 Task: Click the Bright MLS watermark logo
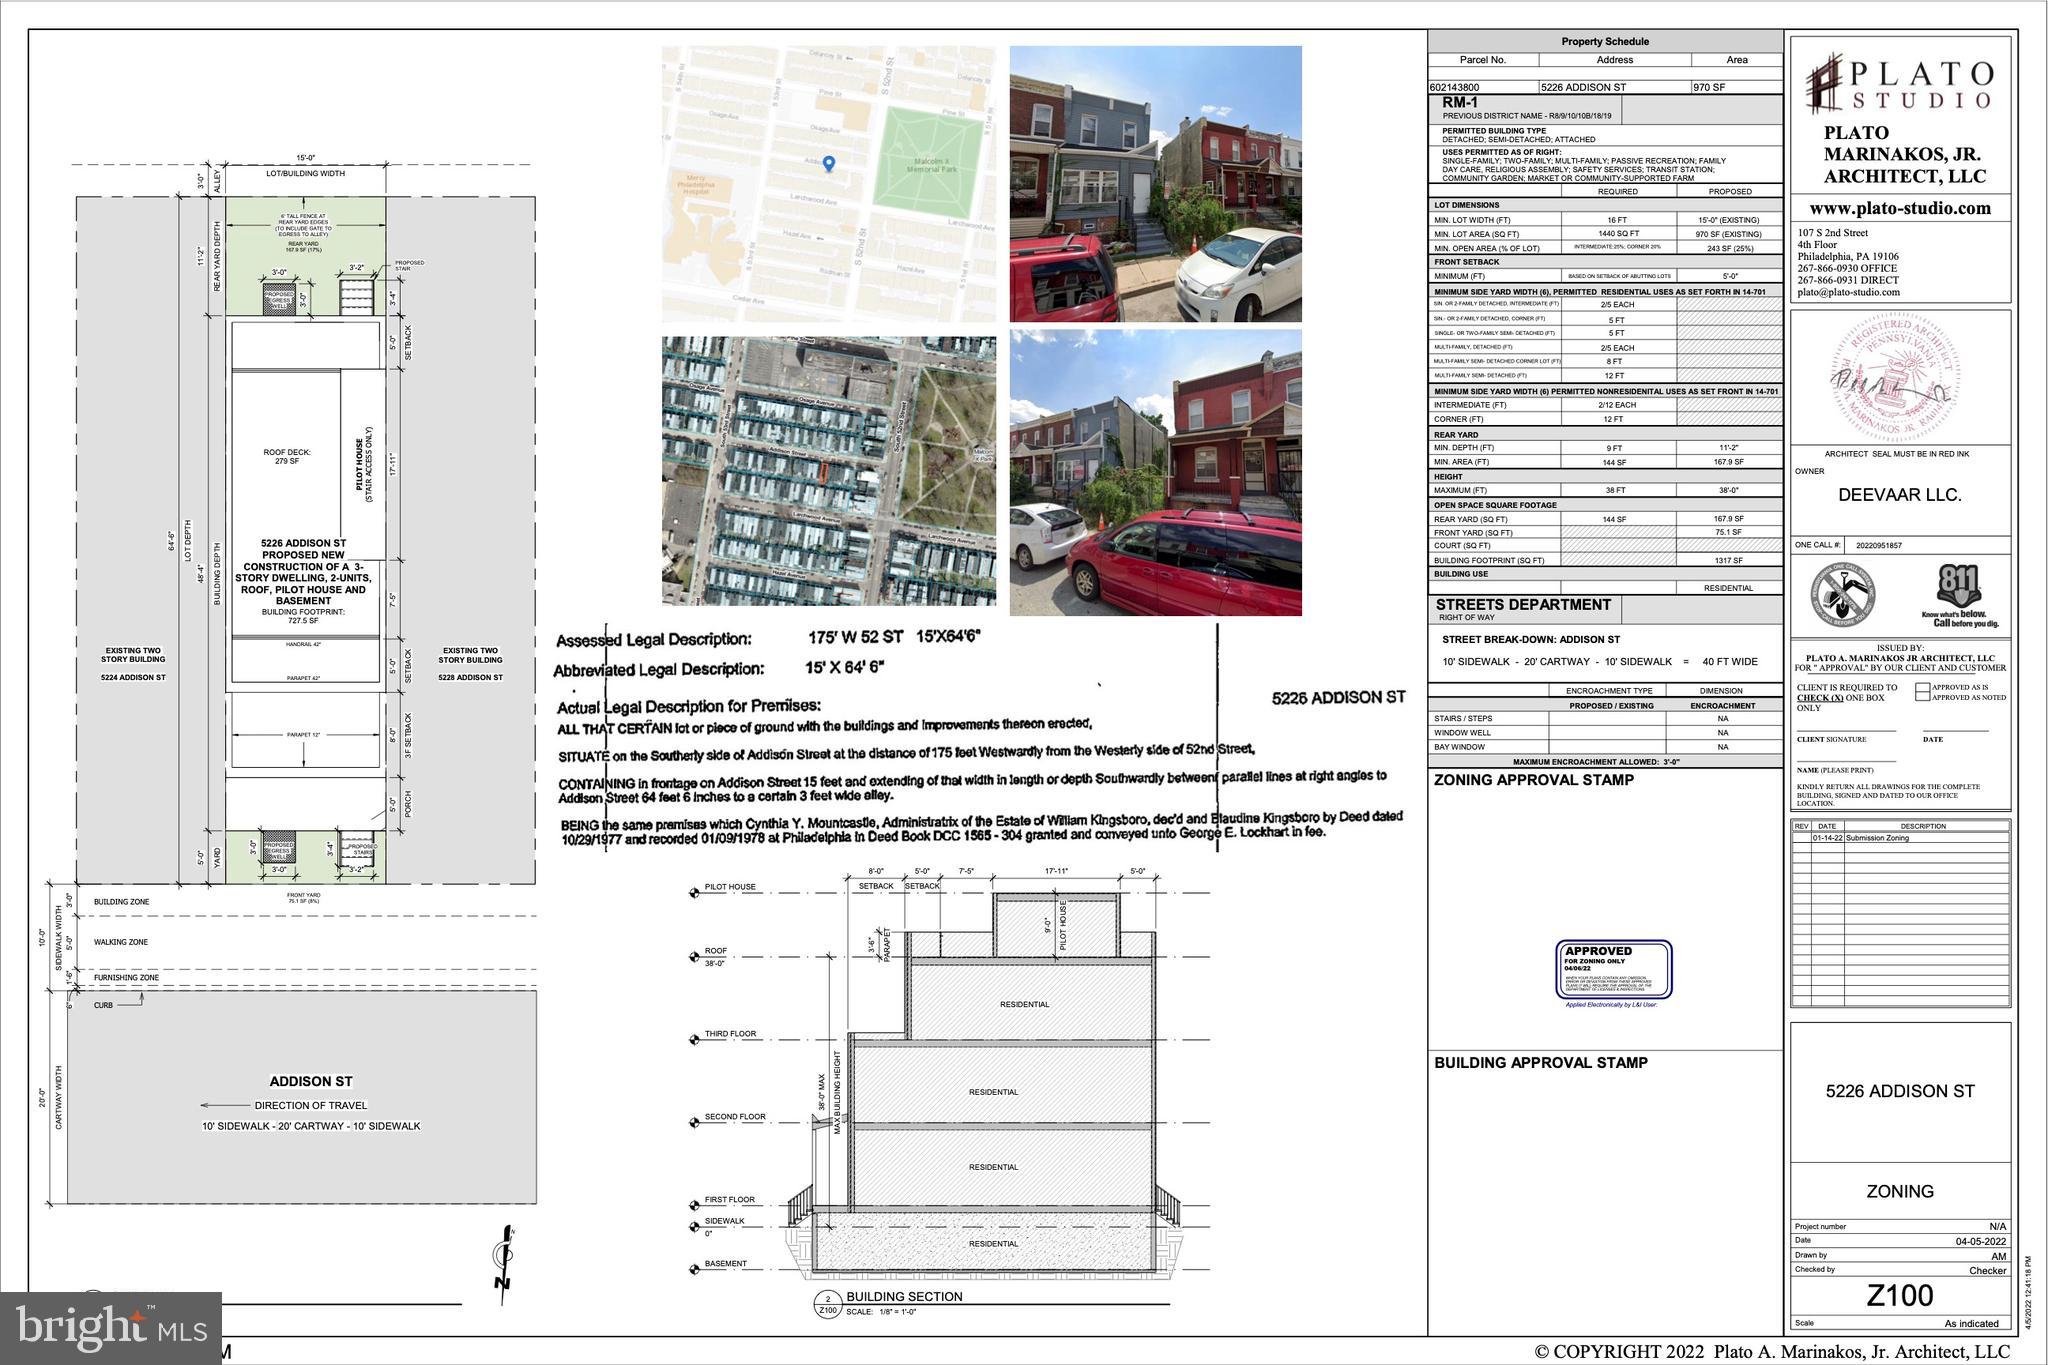[111, 1327]
